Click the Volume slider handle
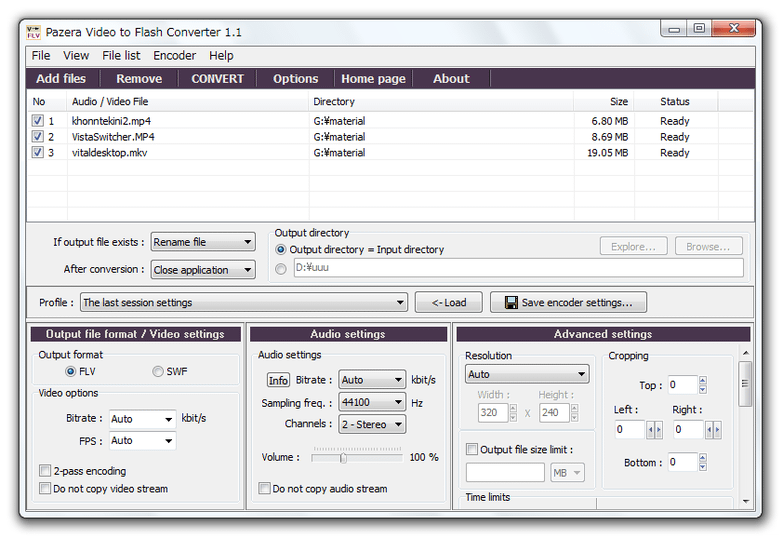The height and width of the screenshot is (538, 783). point(343,458)
